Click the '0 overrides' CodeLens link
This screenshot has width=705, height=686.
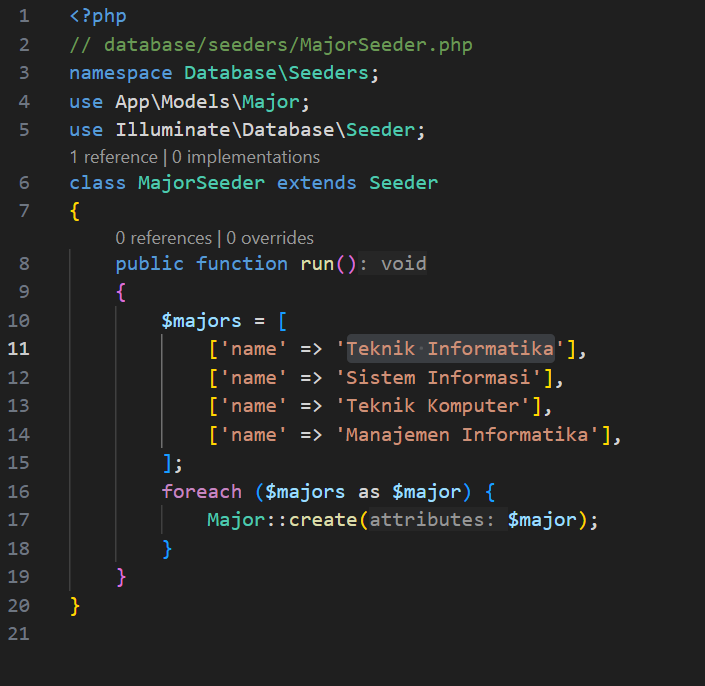[x=270, y=238]
